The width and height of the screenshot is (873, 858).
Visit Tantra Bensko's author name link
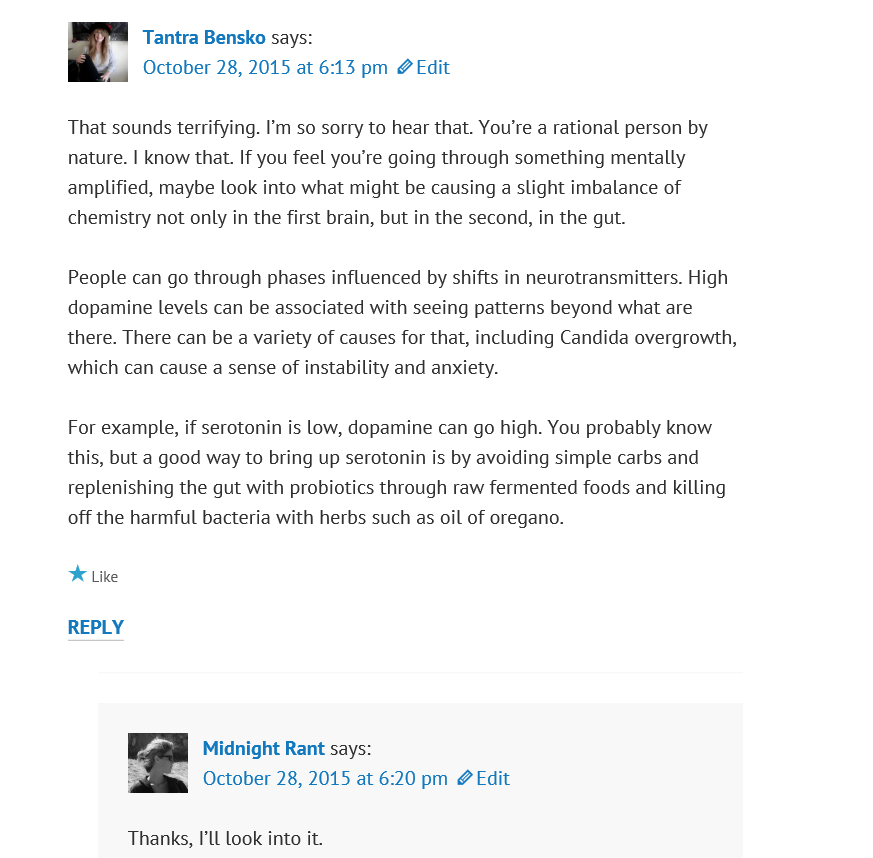click(x=204, y=37)
